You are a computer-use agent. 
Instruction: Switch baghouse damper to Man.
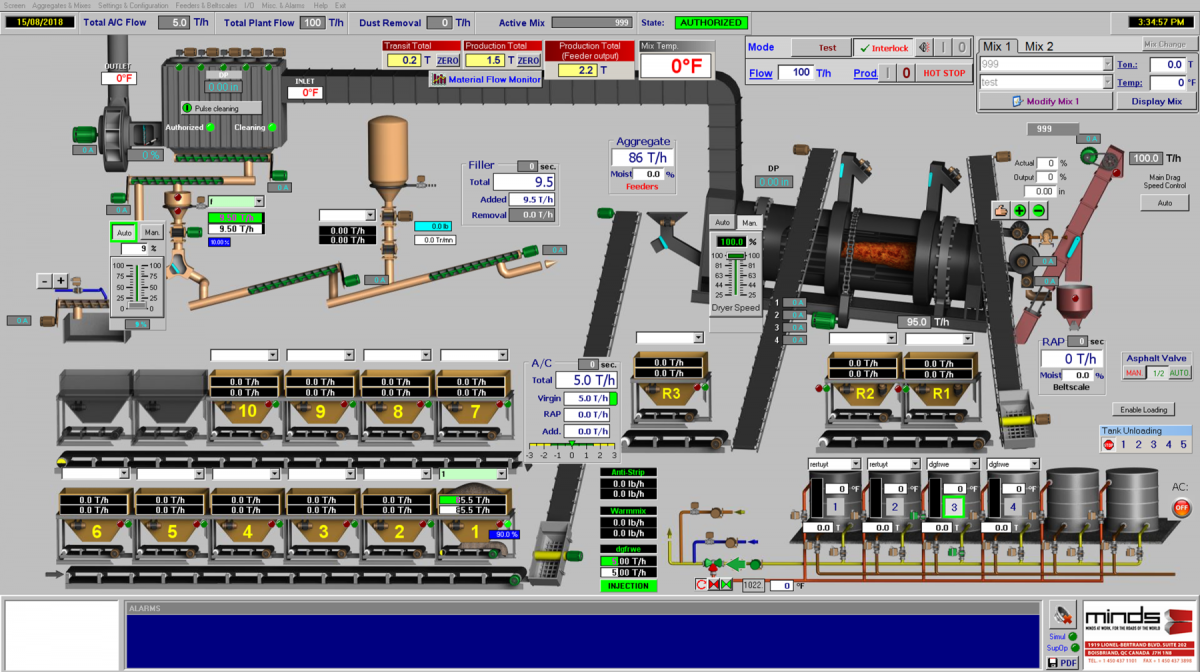(152, 232)
